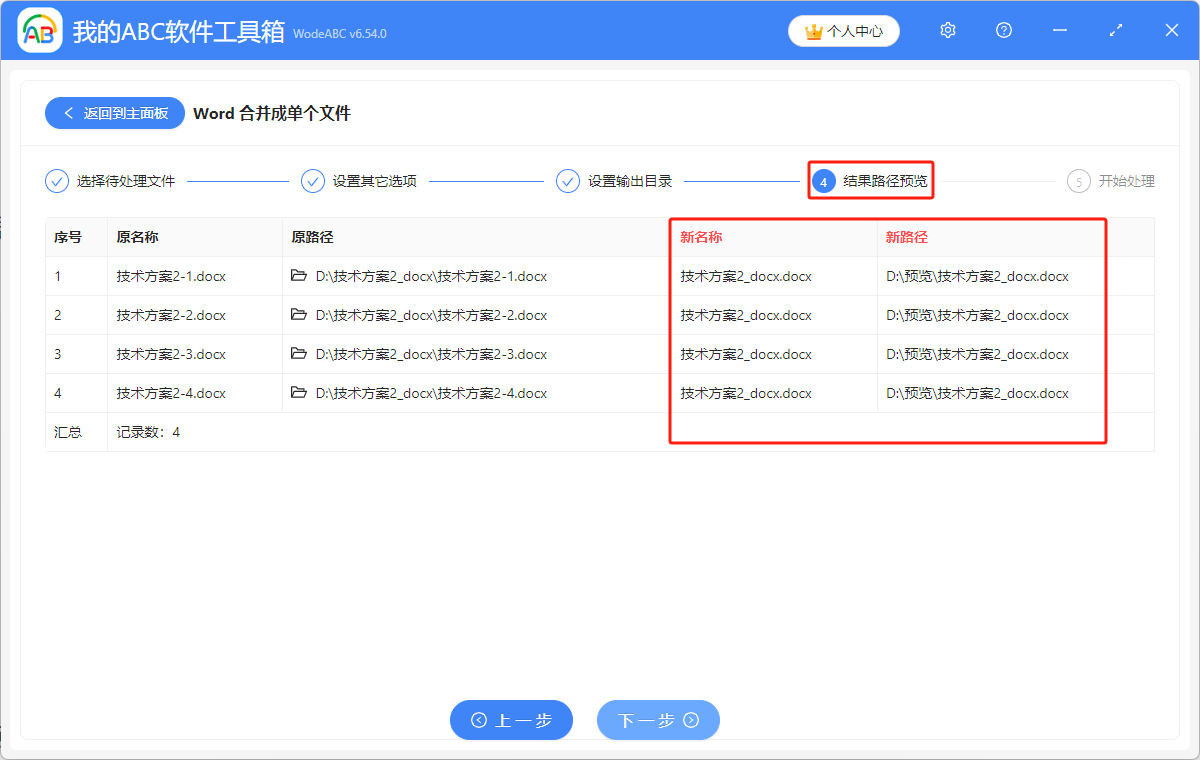Open 个人中心 personal center
Image resolution: width=1200 pixels, height=760 pixels.
click(843, 31)
